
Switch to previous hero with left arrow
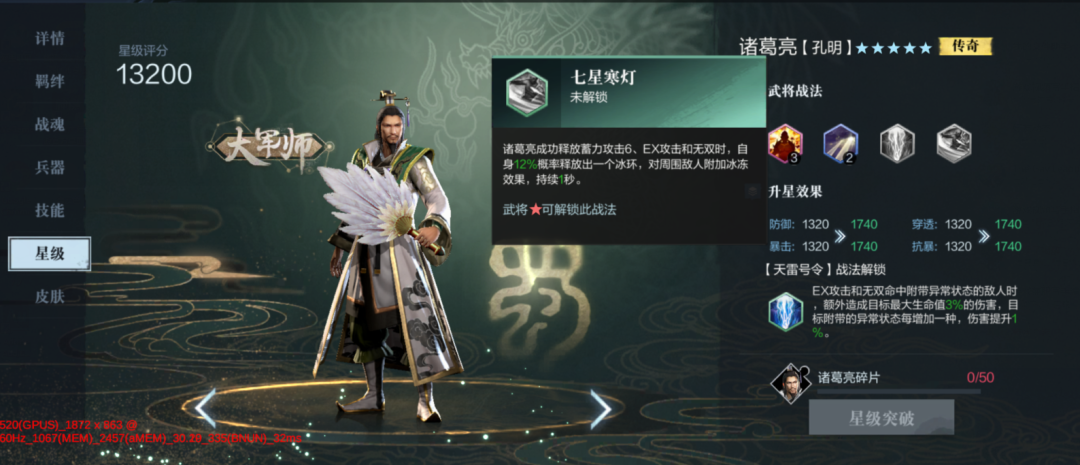click(x=205, y=409)
